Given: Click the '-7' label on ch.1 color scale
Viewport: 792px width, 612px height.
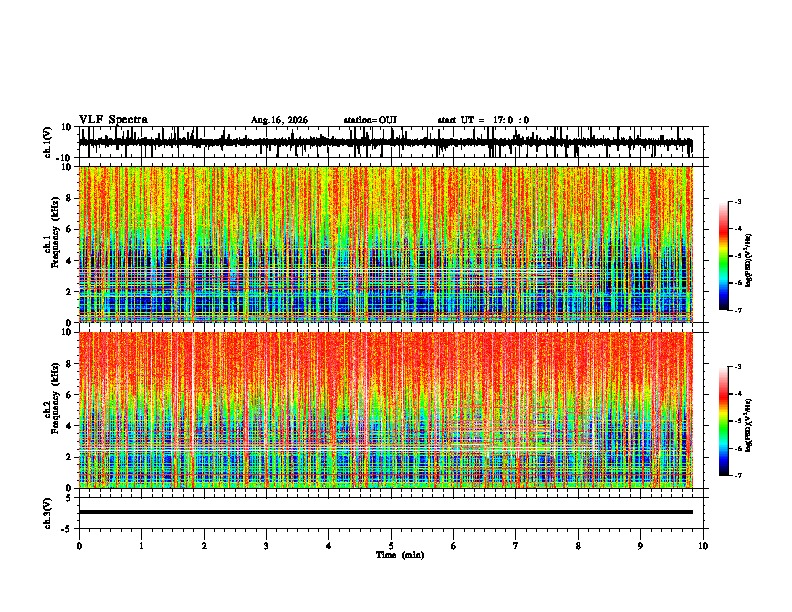Looking at the screenshot, I should pos(738,310).
